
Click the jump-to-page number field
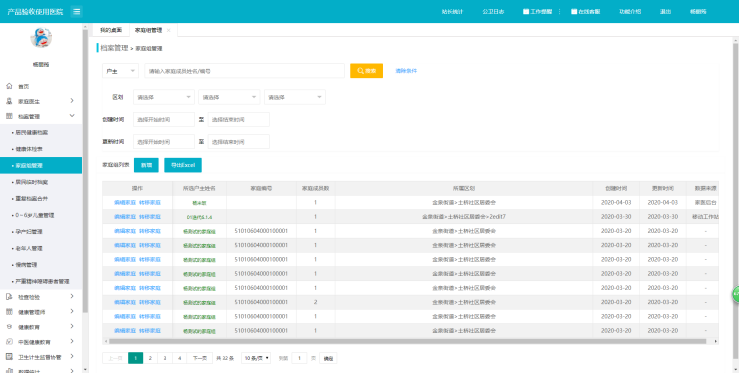click(x=299, y=358)
